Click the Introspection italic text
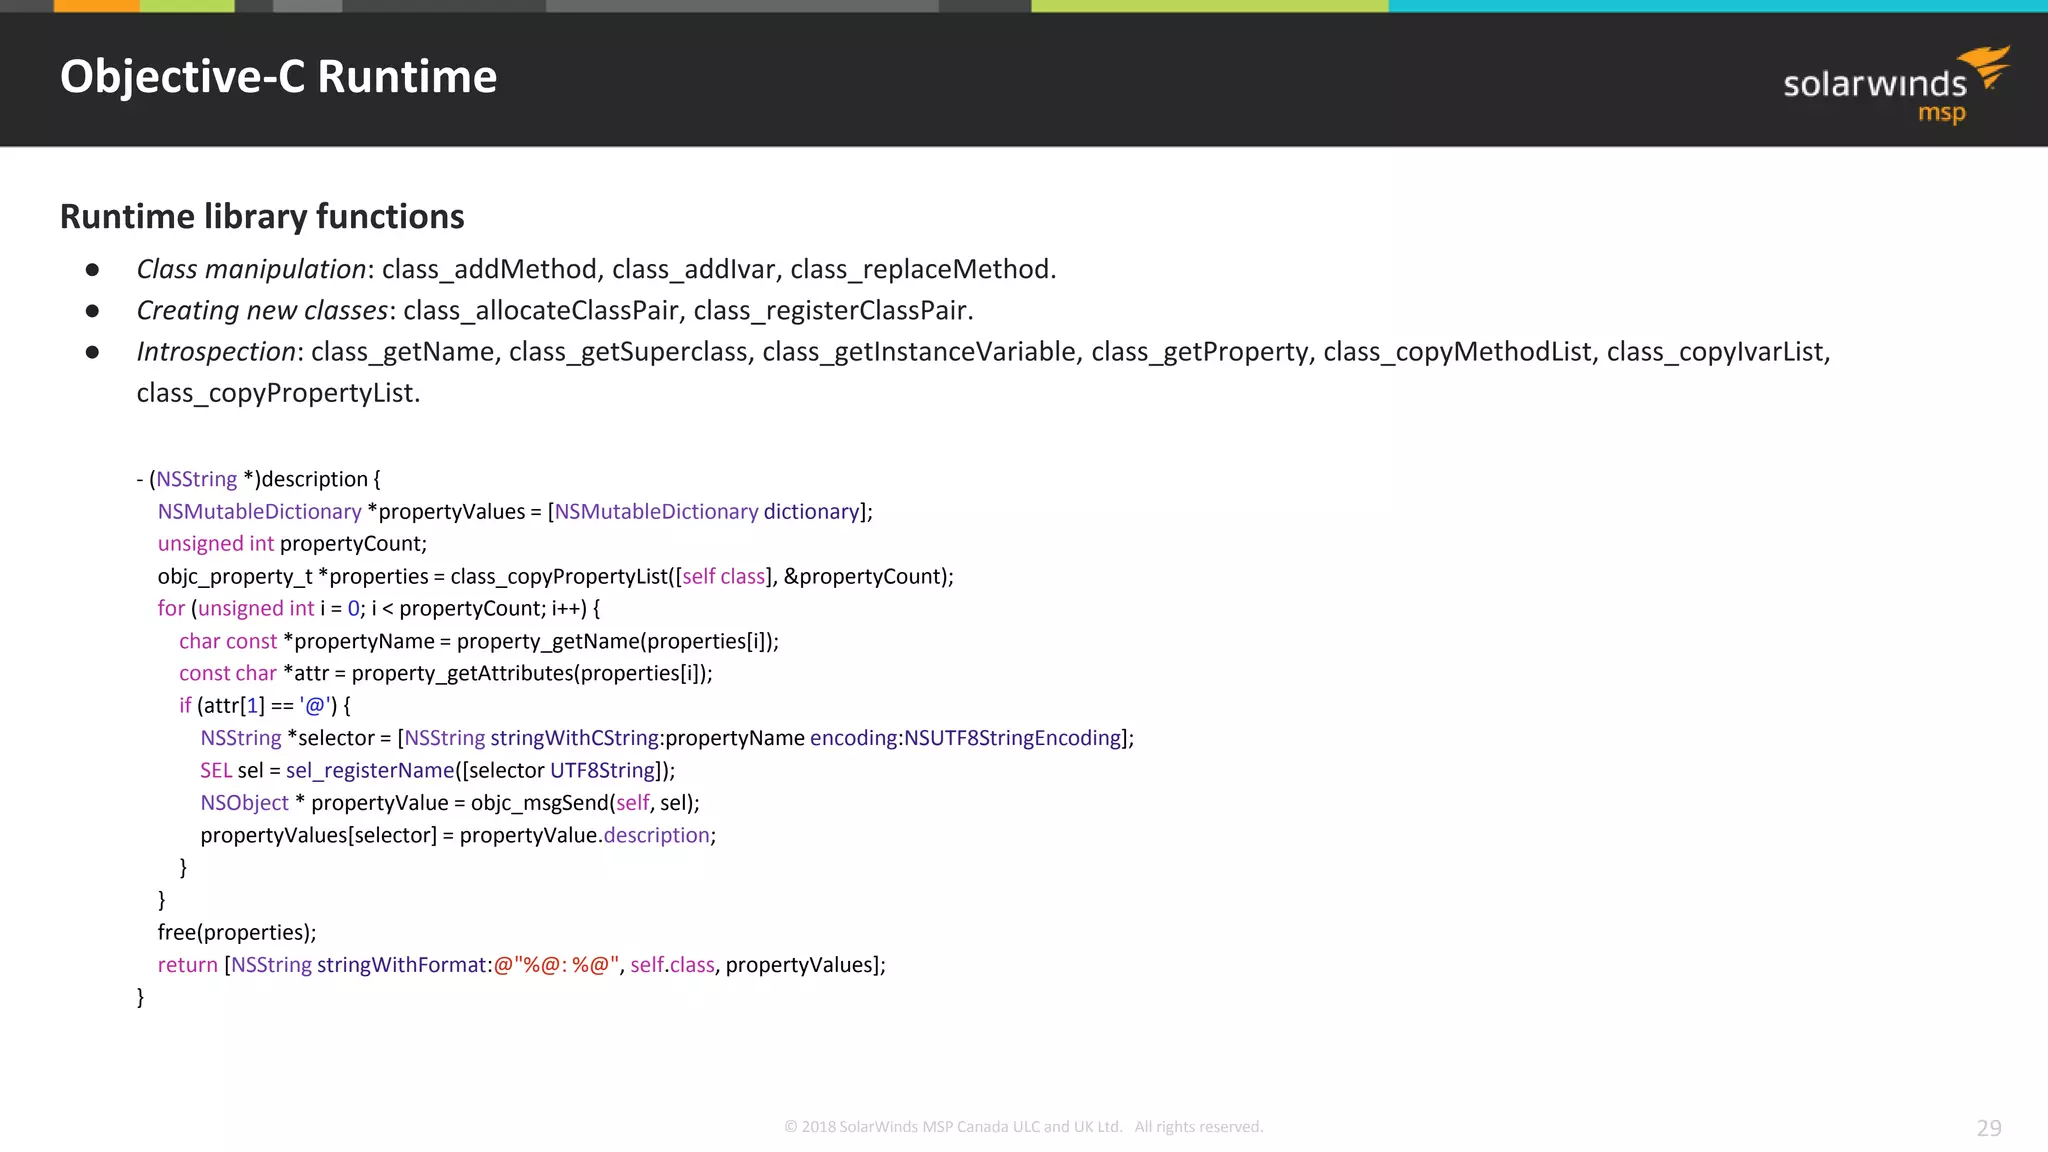This screenshot has height=1152, width=2048. click(x=216, y=352)
